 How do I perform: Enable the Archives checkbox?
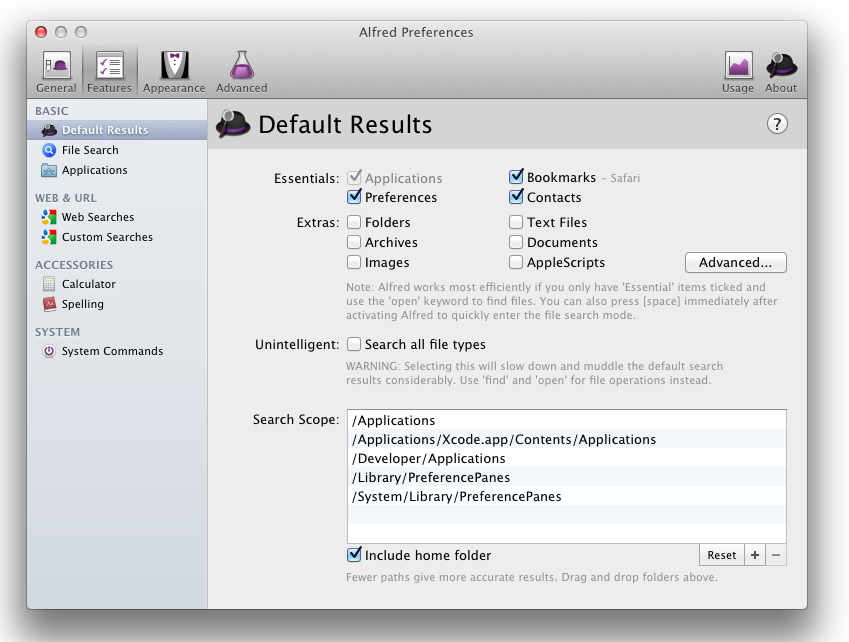click(354, 242)
